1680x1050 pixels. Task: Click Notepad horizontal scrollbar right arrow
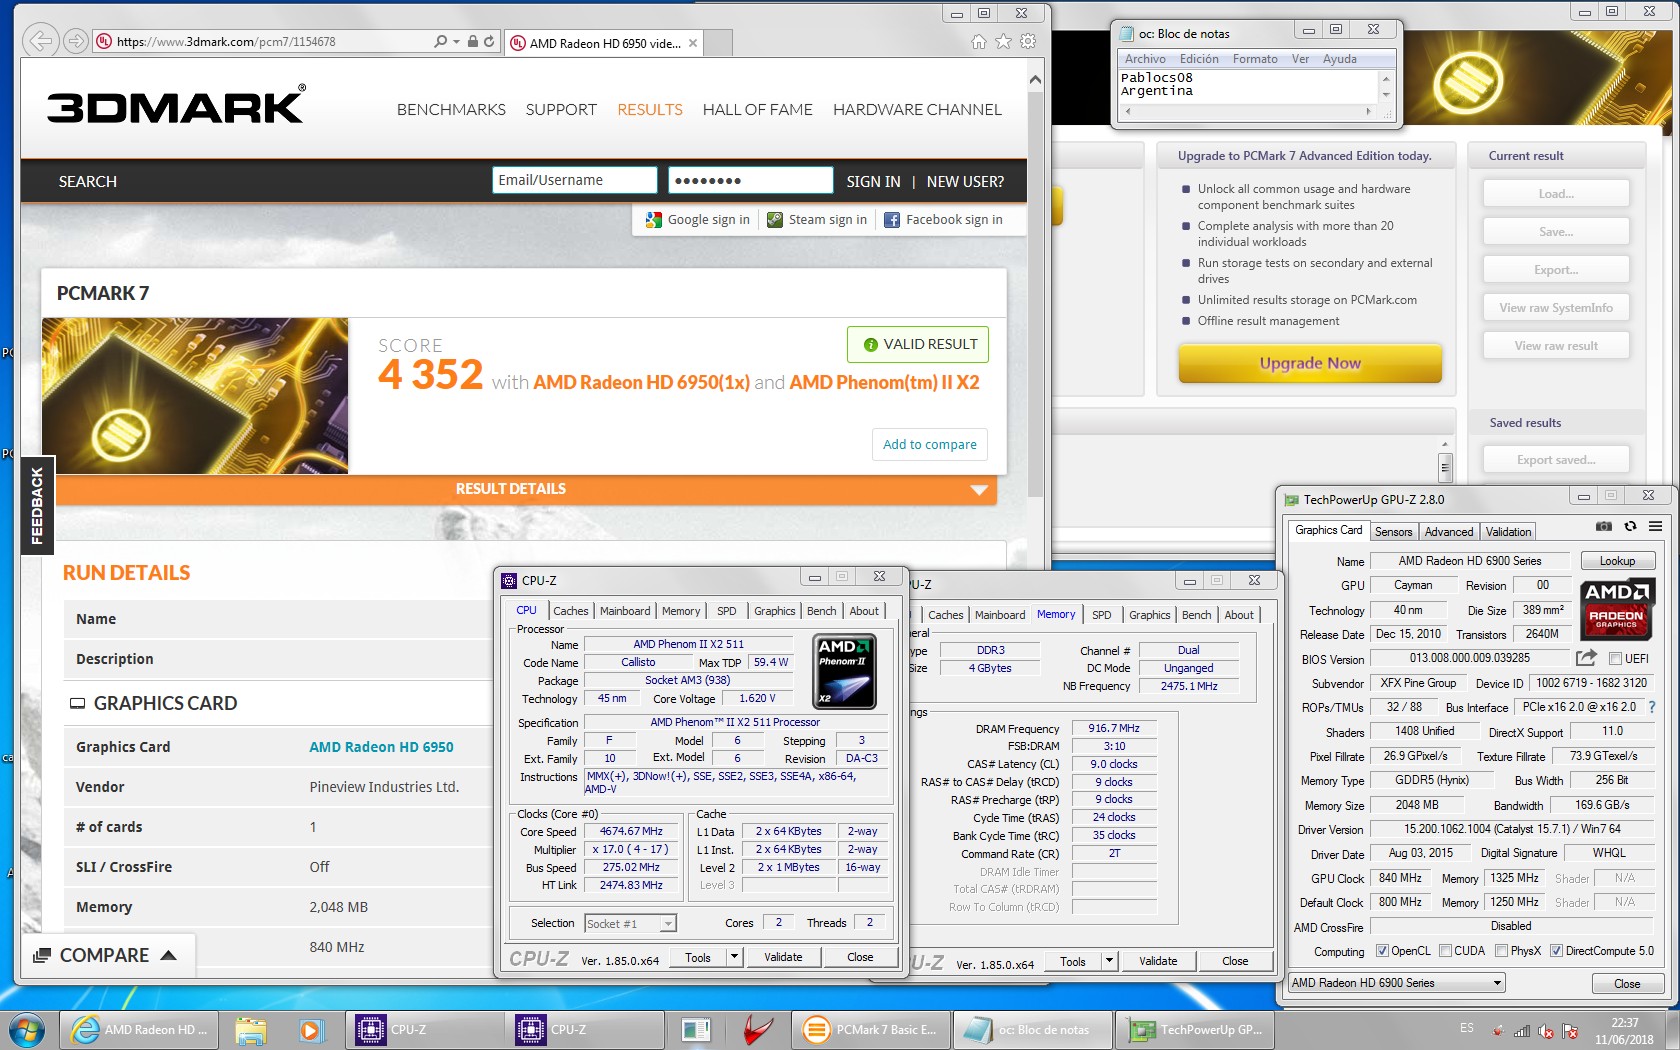[1369, 112]
